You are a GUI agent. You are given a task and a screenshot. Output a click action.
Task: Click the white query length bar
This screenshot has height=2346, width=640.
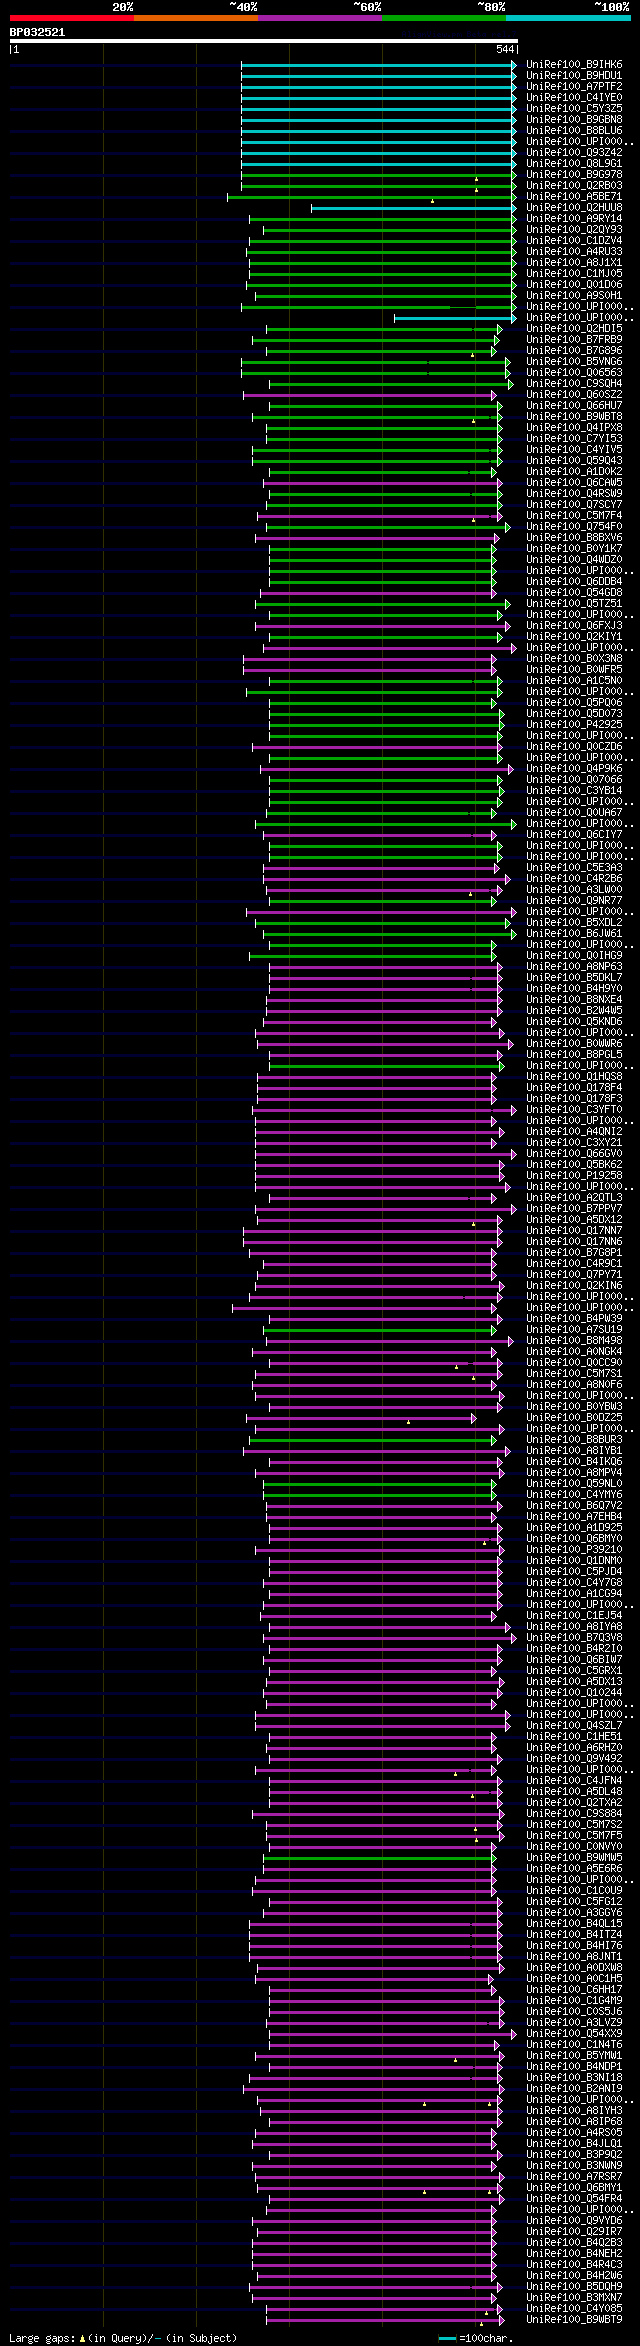[263, 41]
